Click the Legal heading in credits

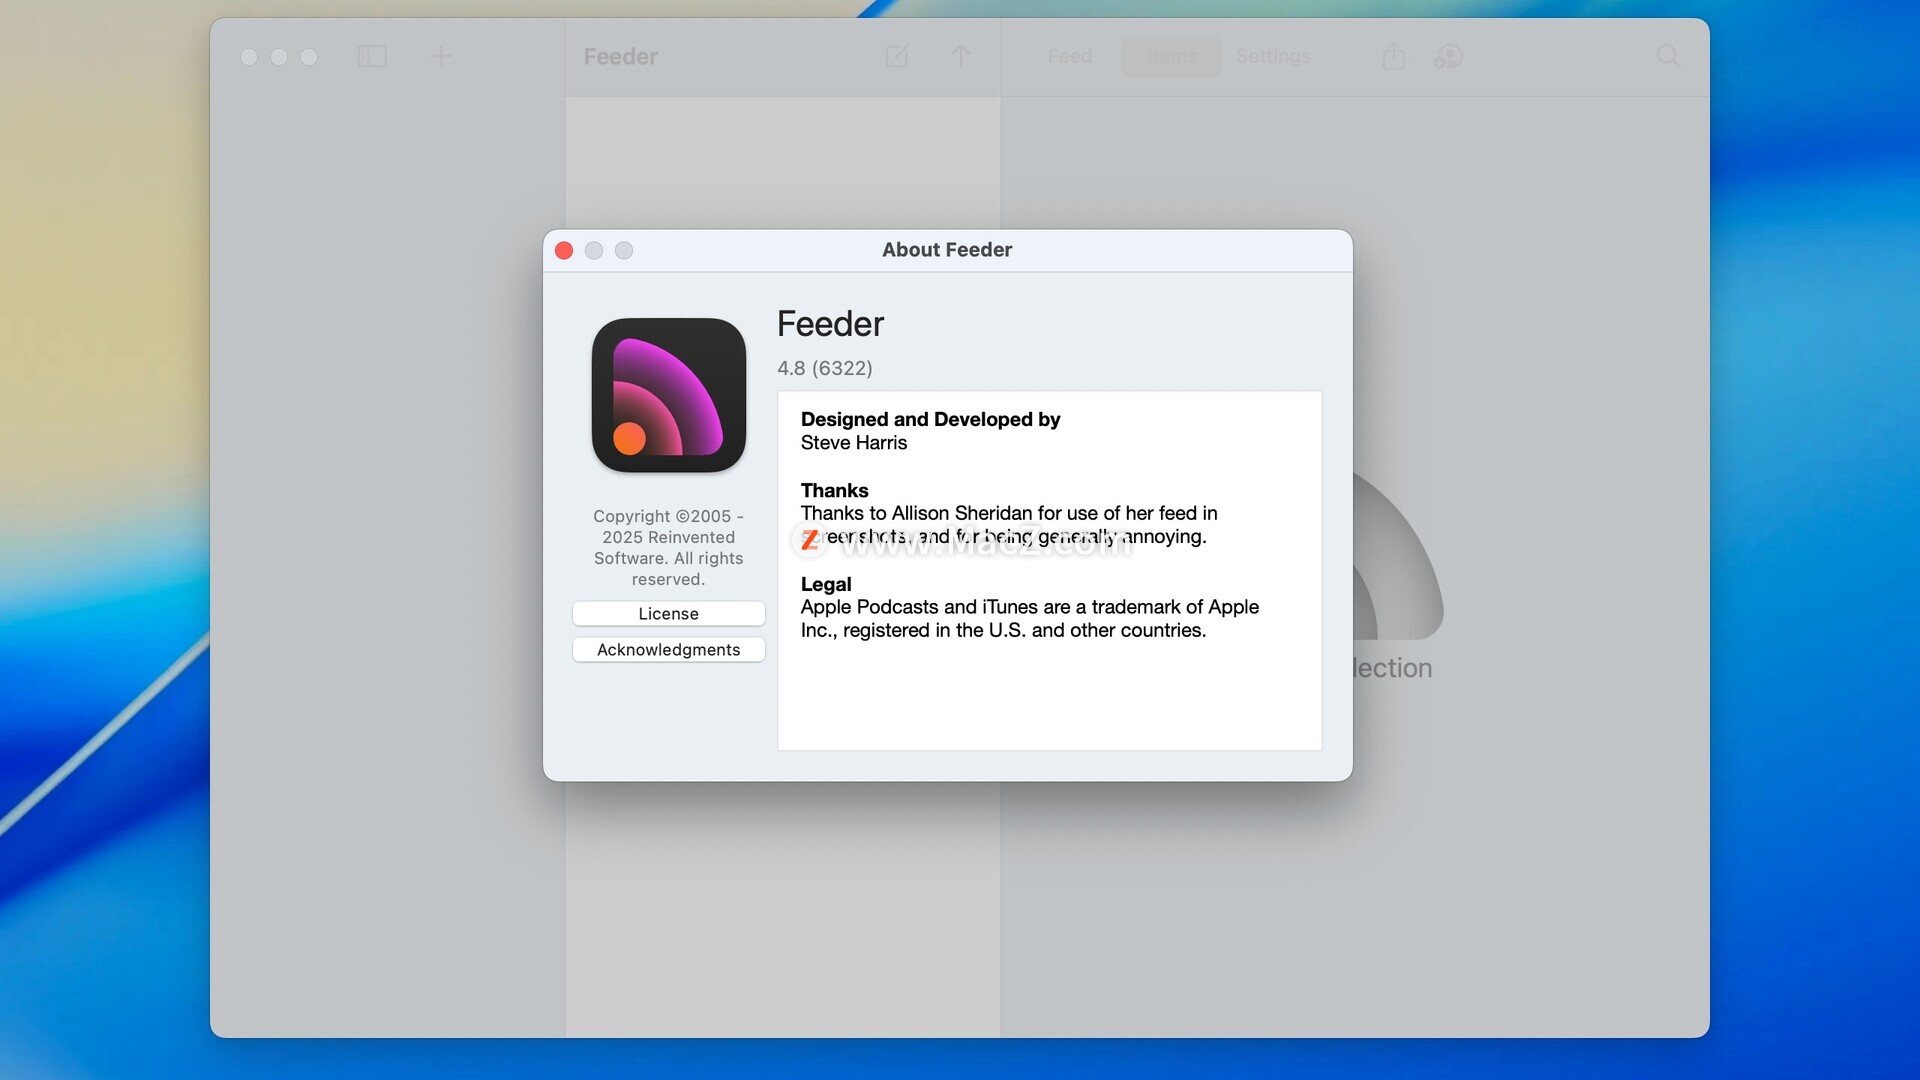click(825, 584)
